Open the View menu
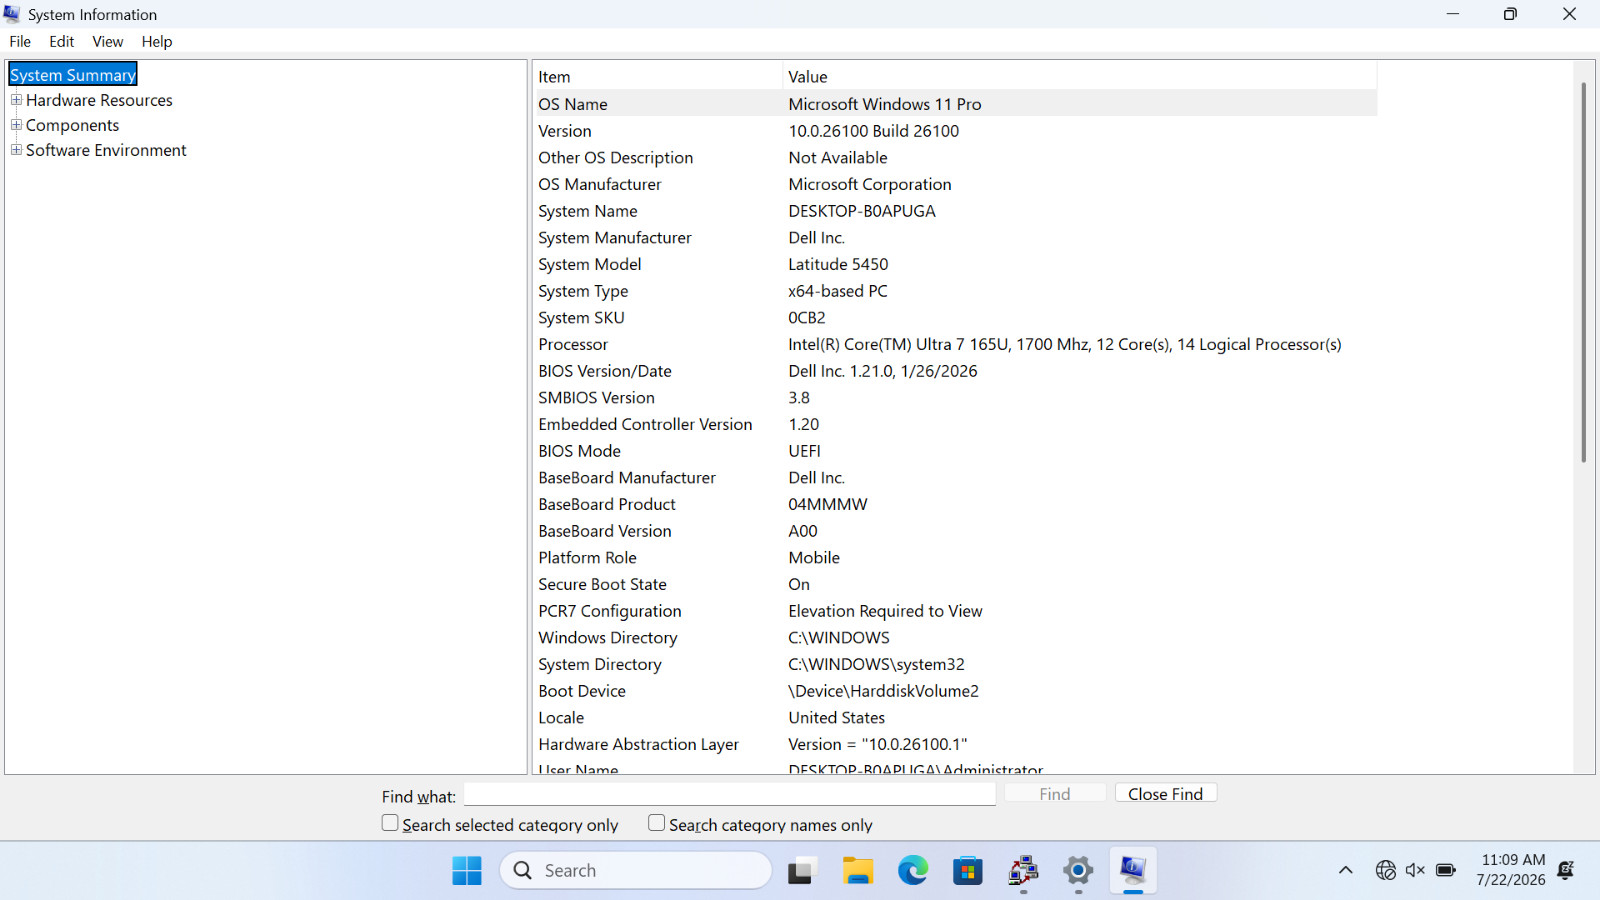The image size is (1600, 900). pyautogui.click(x=108, y=41)
